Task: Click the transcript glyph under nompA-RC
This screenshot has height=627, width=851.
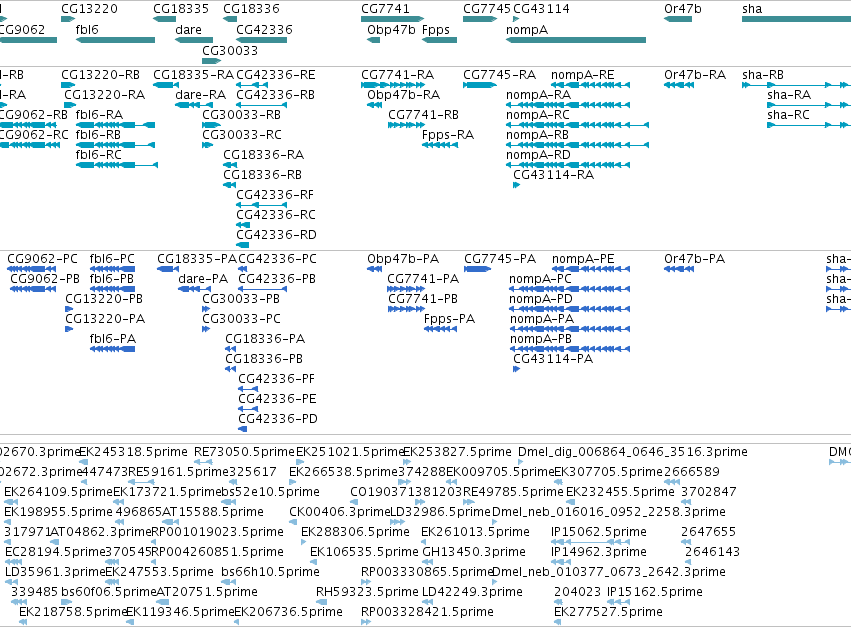Action: click(577, 125)
